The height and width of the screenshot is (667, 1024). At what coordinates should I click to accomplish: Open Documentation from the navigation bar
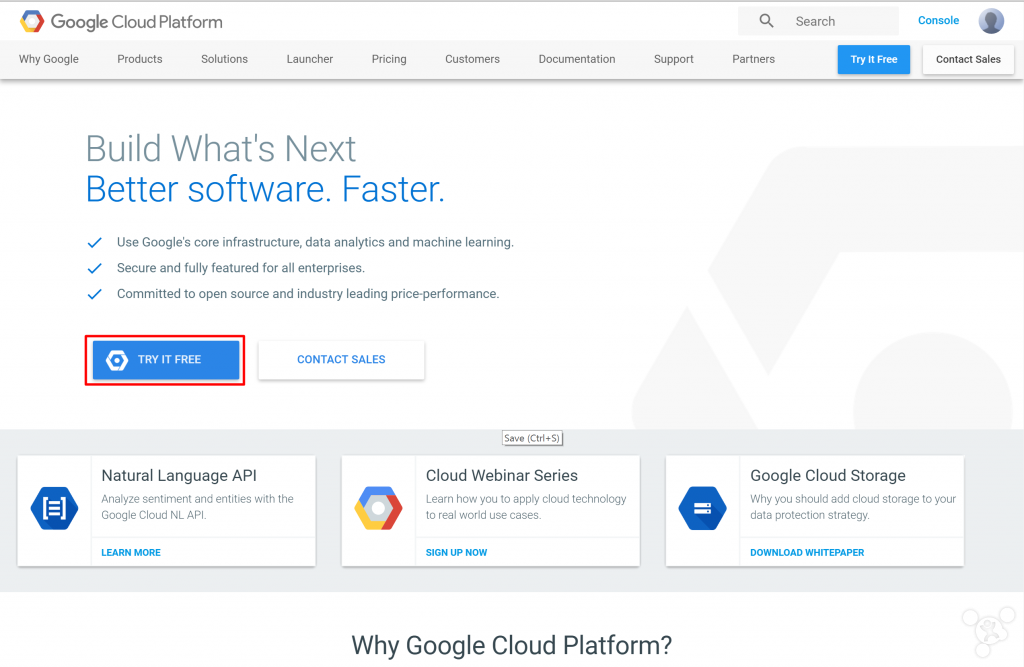pyautogui.click(x=577, y=59)
